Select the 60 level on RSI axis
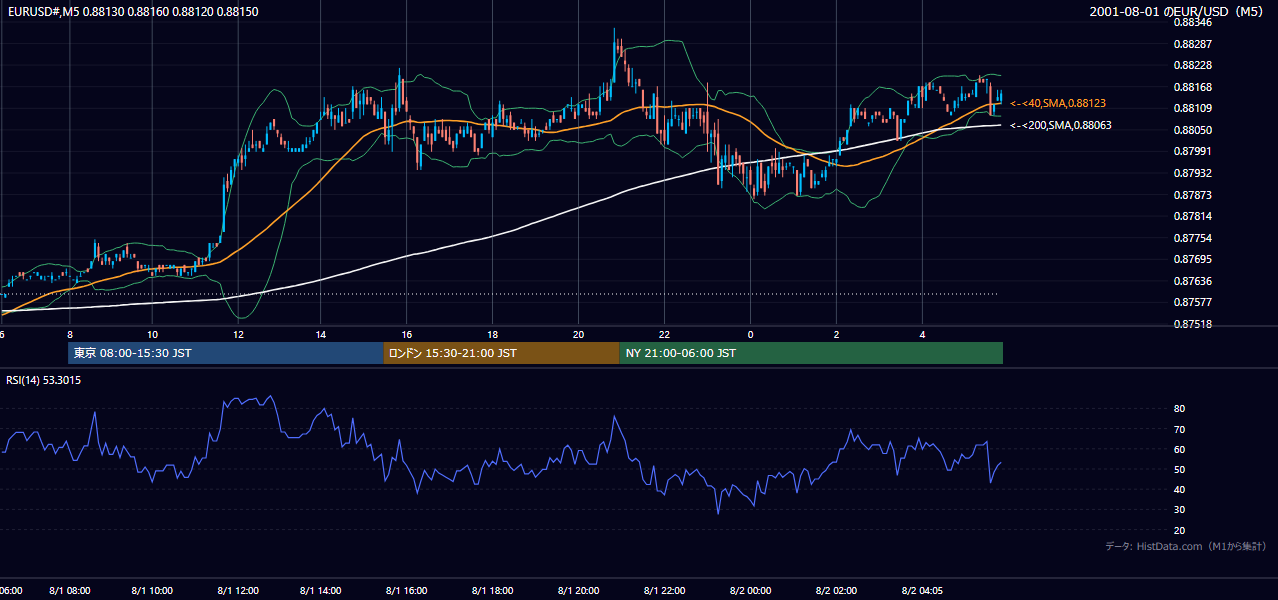1278x600 pixels. click(1179, 449)
